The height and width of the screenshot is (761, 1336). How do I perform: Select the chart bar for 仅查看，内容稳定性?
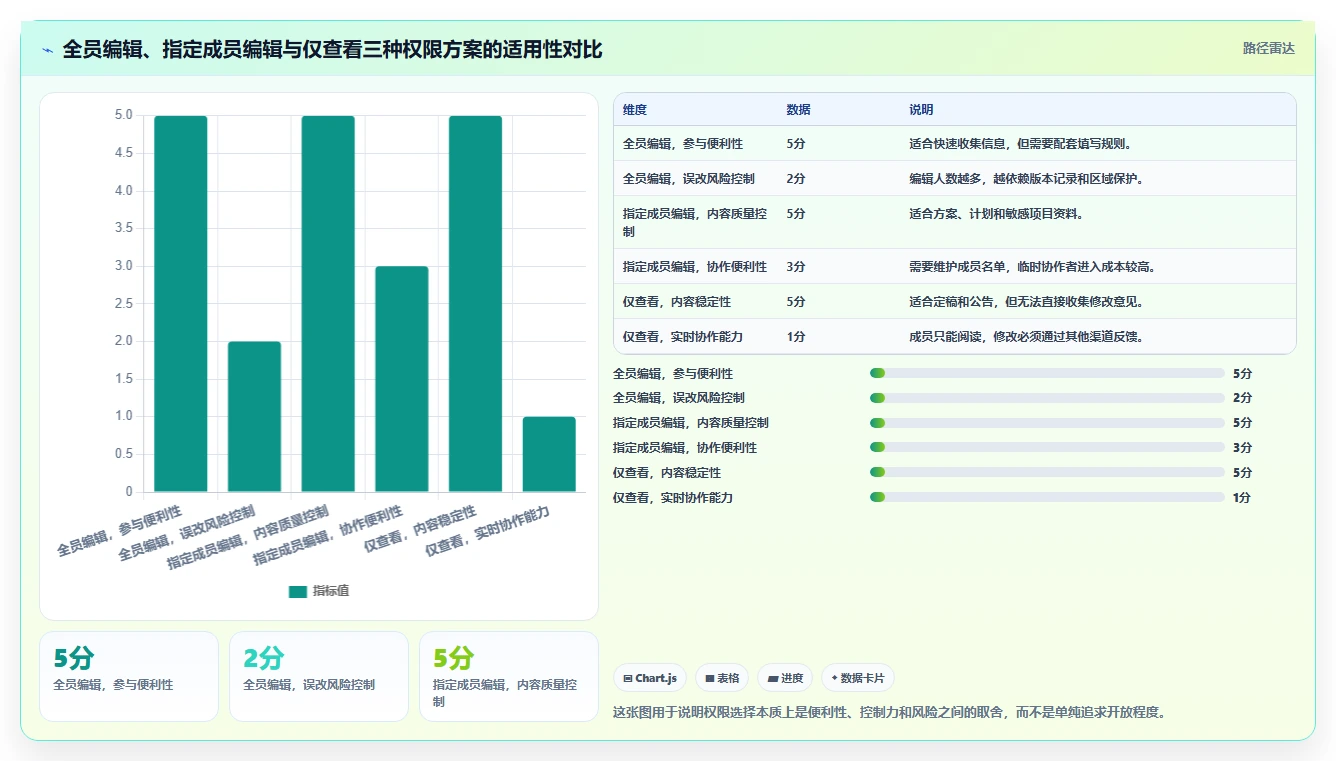coord(475,304)
